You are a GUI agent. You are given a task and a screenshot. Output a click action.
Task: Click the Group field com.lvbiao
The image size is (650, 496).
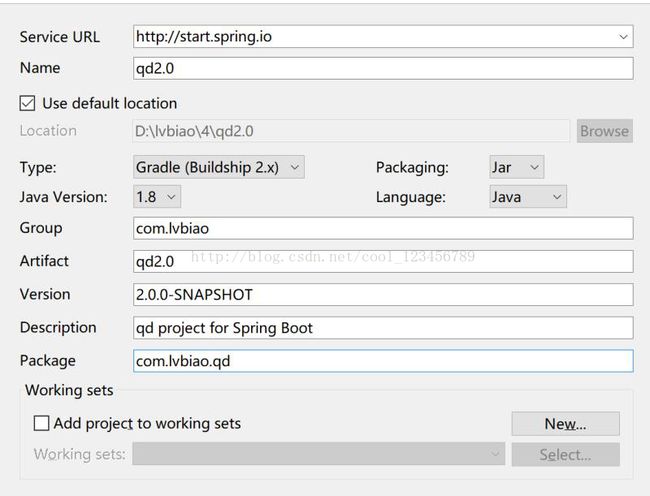(383, 228)
